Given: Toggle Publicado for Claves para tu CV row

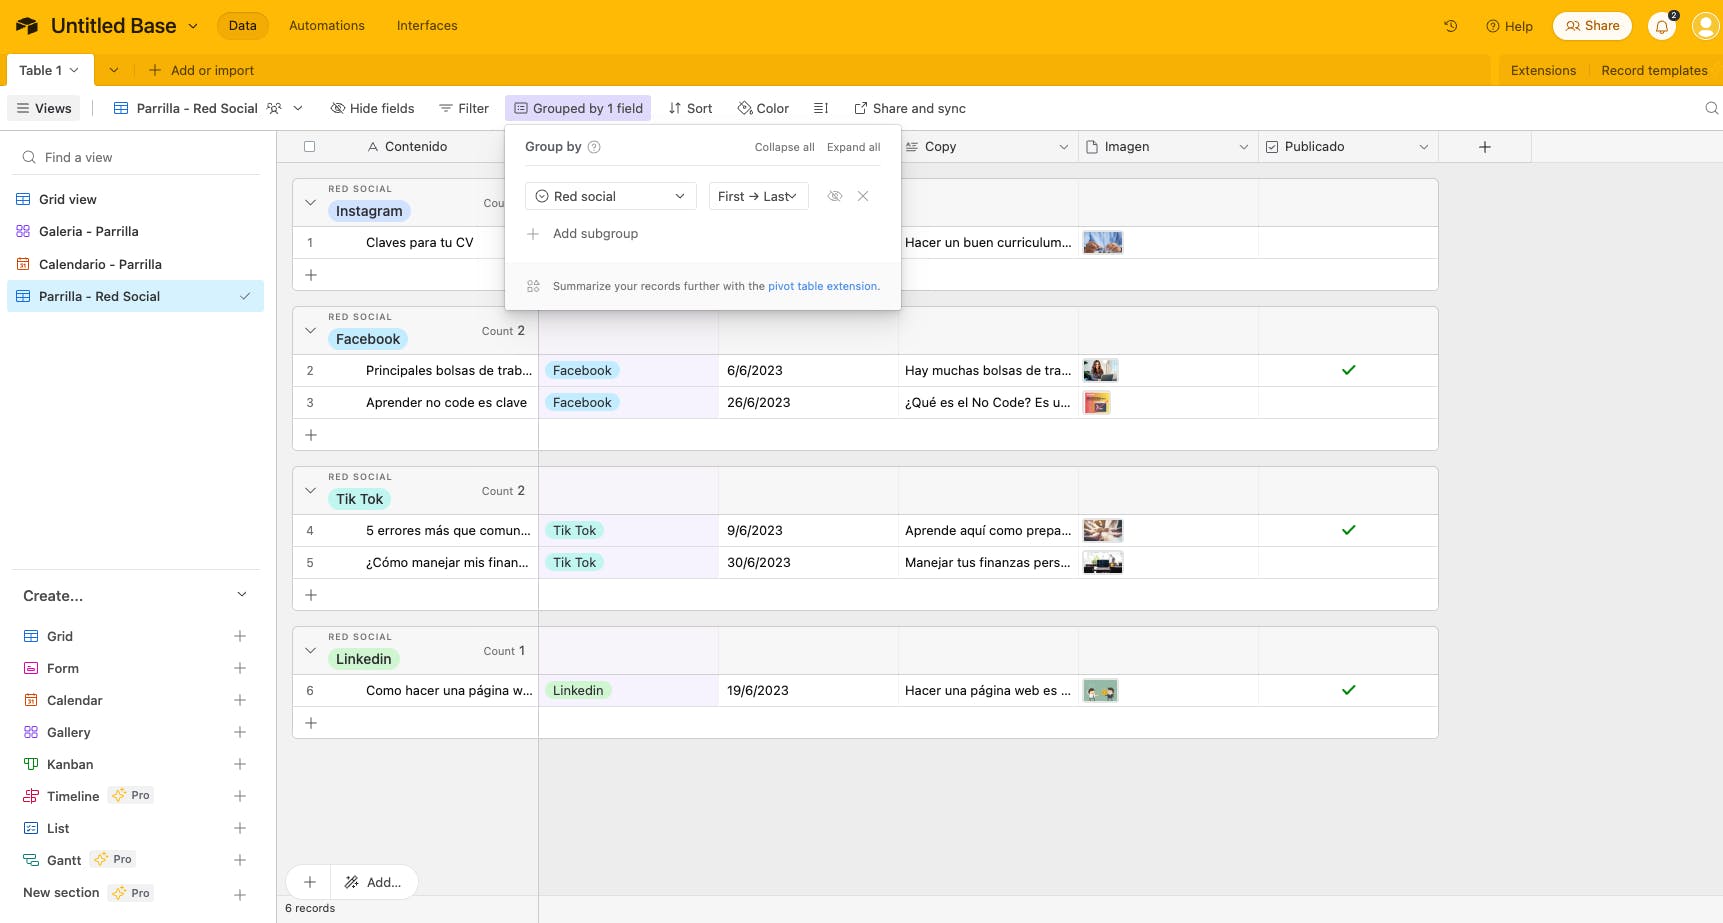Looking at the screenshot, I should pos(1348,242).
